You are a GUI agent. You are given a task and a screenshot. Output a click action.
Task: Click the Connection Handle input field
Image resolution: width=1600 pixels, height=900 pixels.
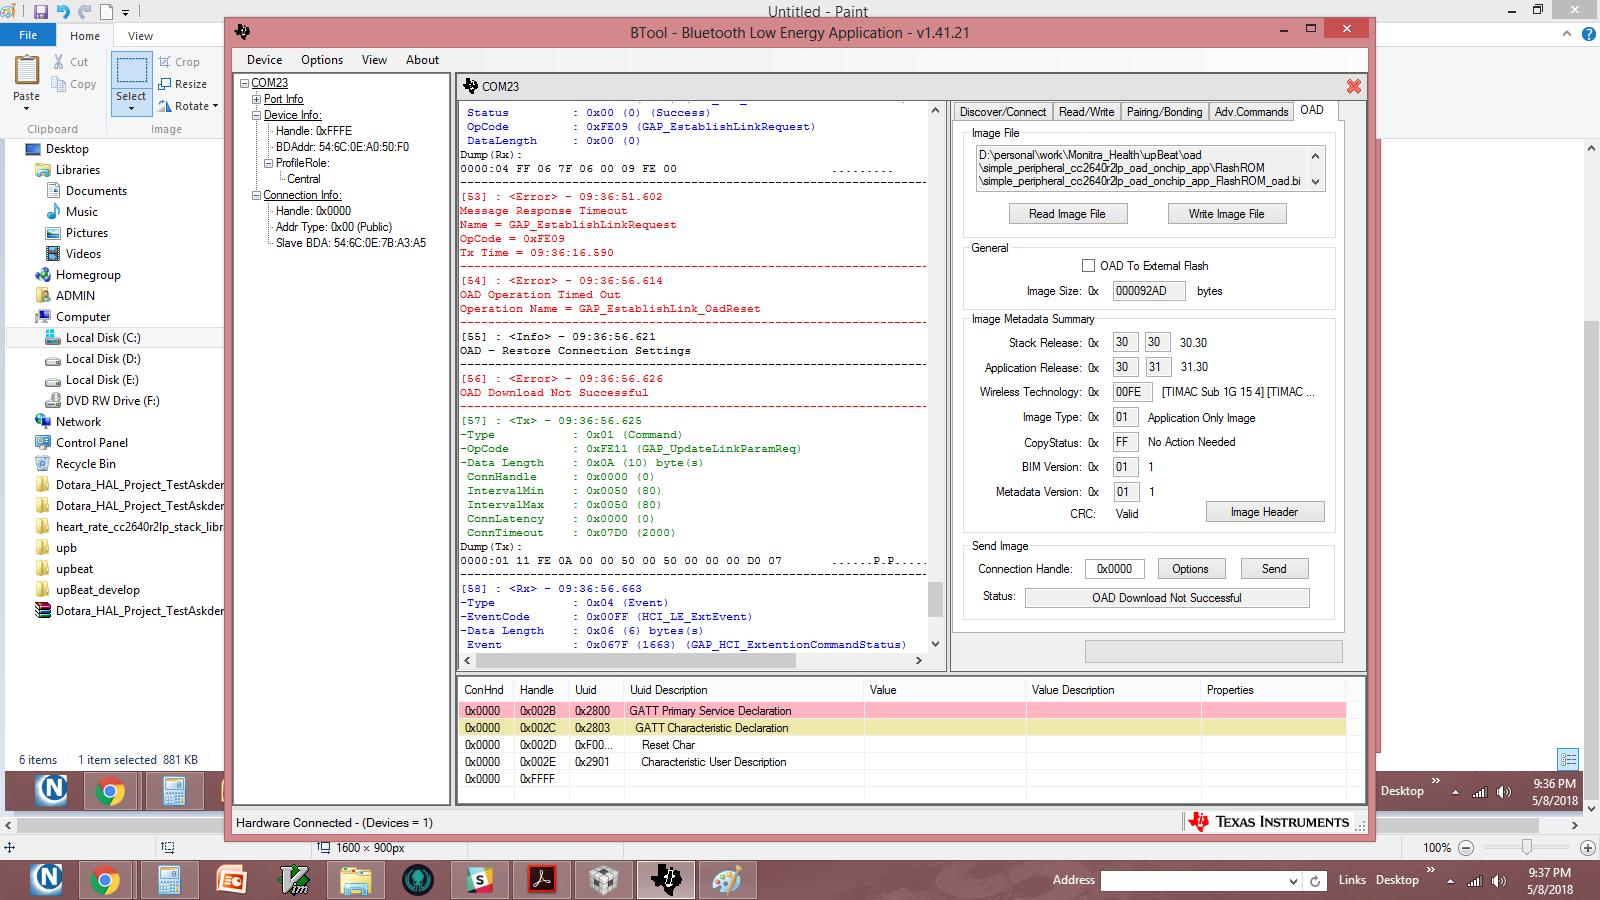point(1114,569)
